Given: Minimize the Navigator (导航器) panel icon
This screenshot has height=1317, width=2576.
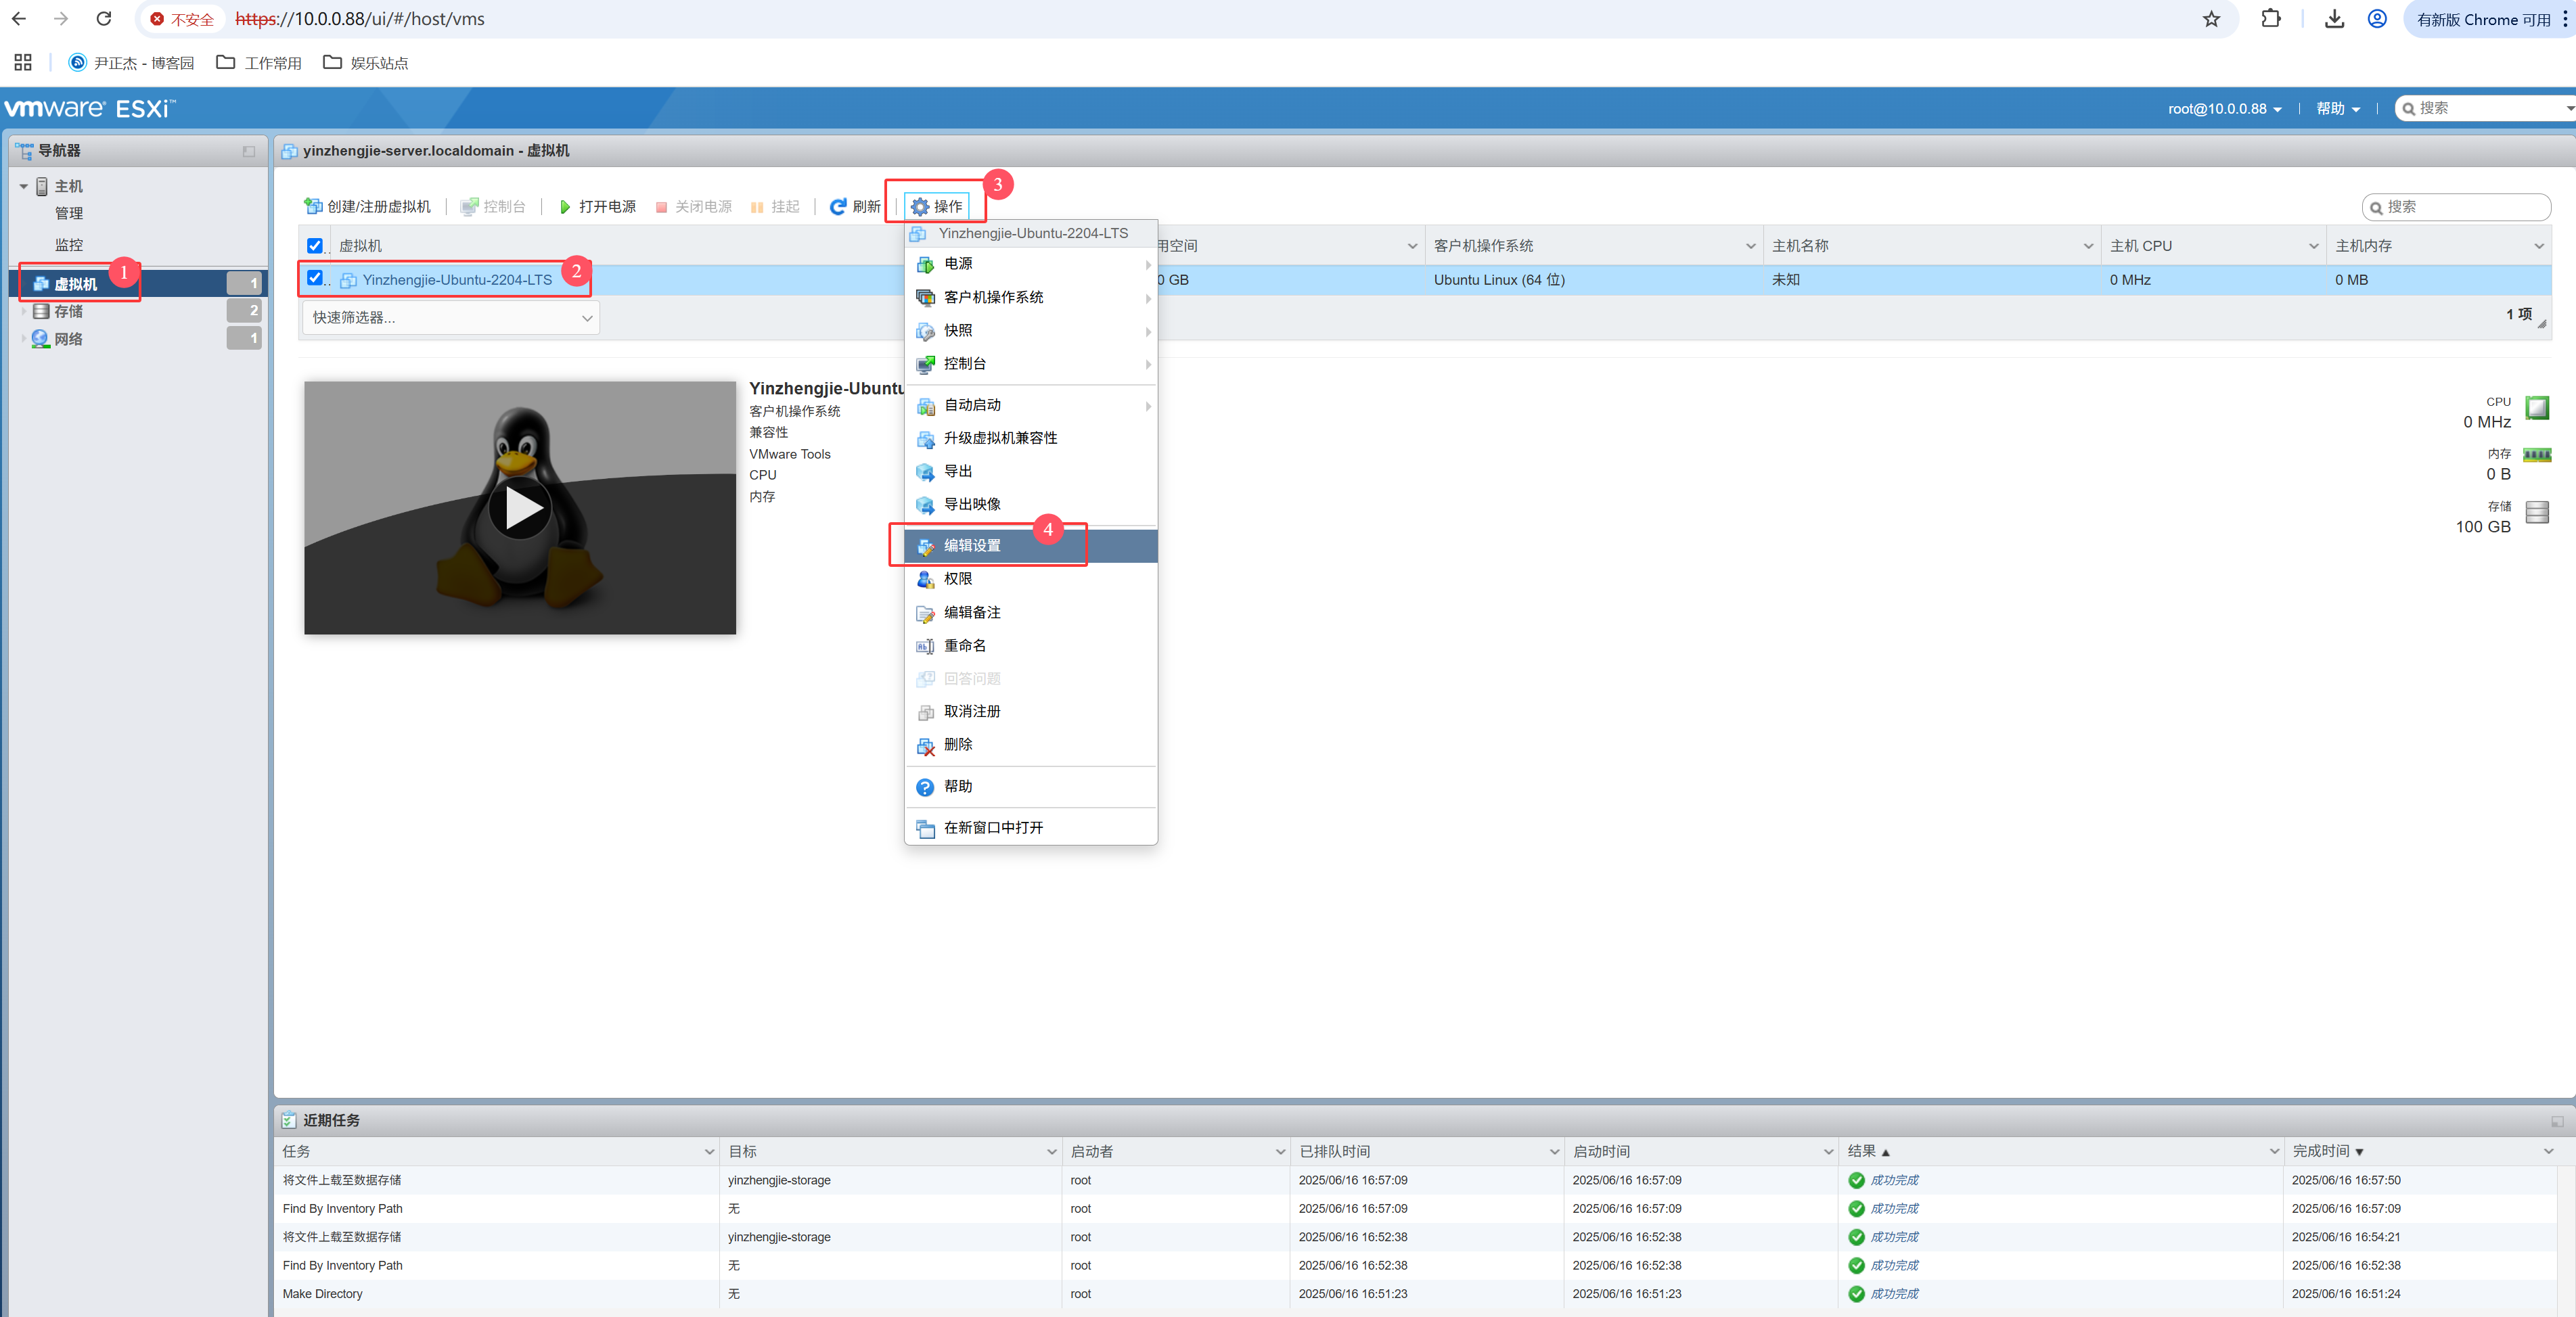Looking at the screenshot, I should coord(249,151).
